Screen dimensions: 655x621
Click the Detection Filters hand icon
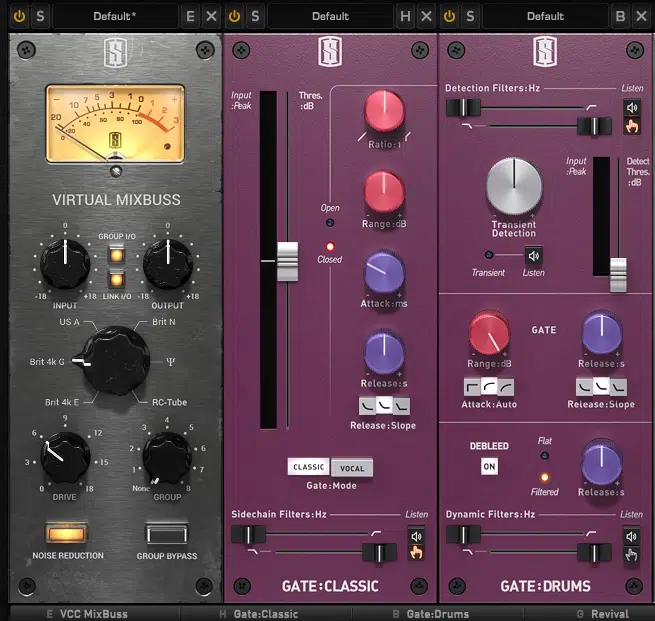[x=632, y=125]
